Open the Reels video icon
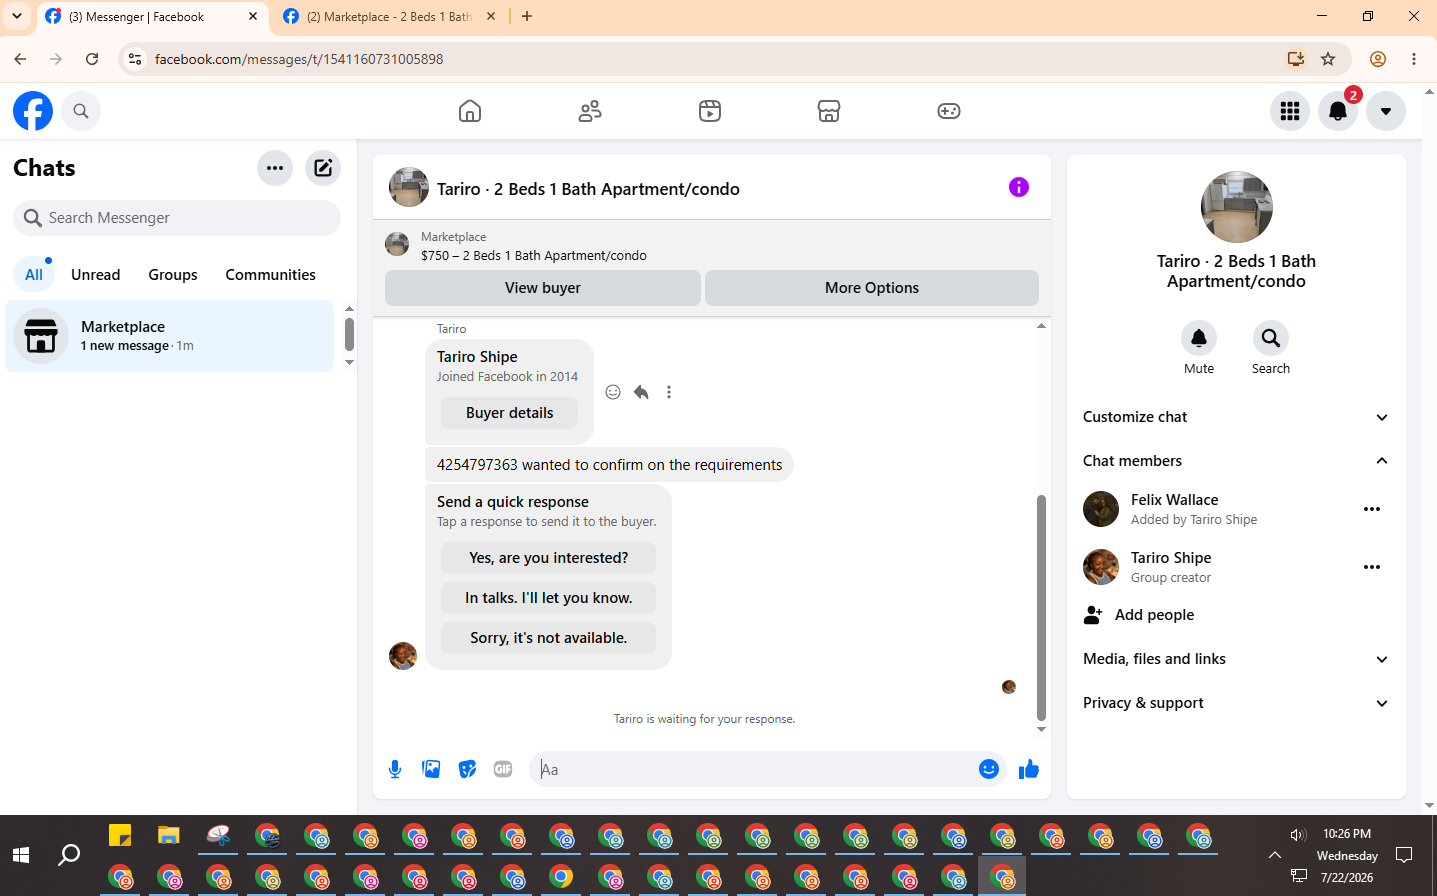Image resolution: width=1437 pixels, height=896 pixels. click(x=710, y=111)
